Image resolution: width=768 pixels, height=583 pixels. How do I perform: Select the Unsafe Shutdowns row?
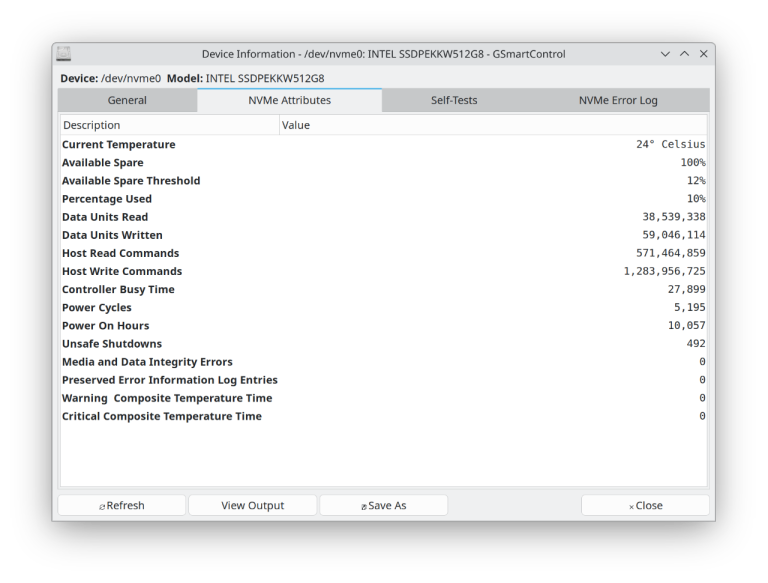click(x=384, y=344)
